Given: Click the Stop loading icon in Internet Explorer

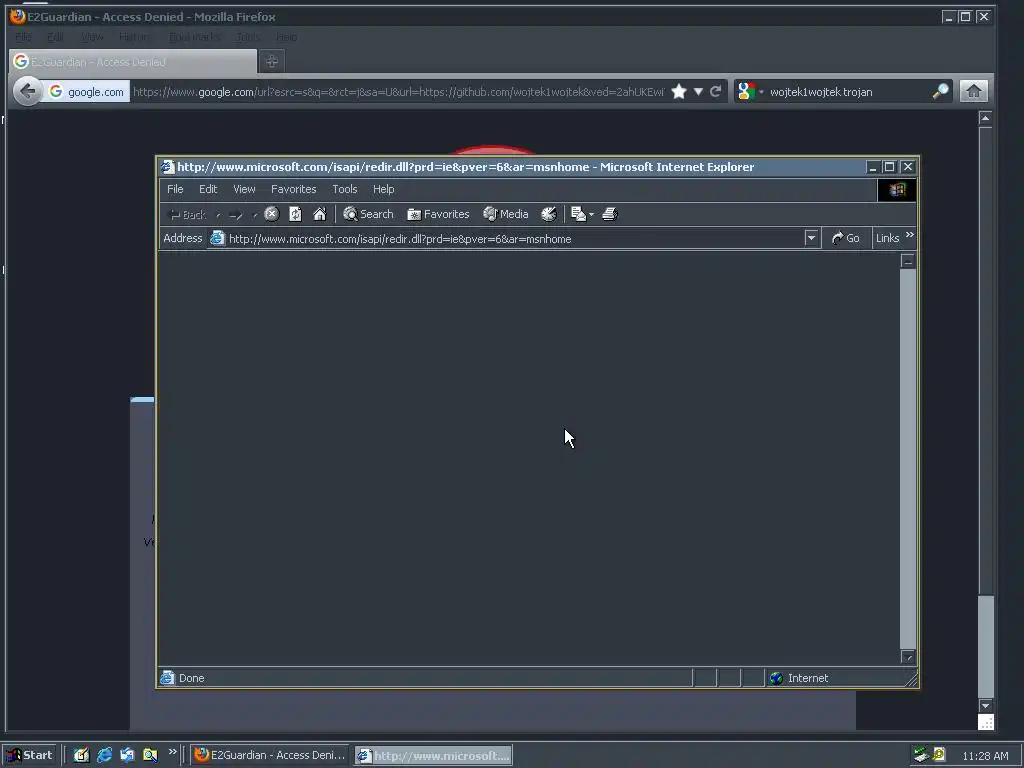Looking at the screenshot, I should point(272,214).
